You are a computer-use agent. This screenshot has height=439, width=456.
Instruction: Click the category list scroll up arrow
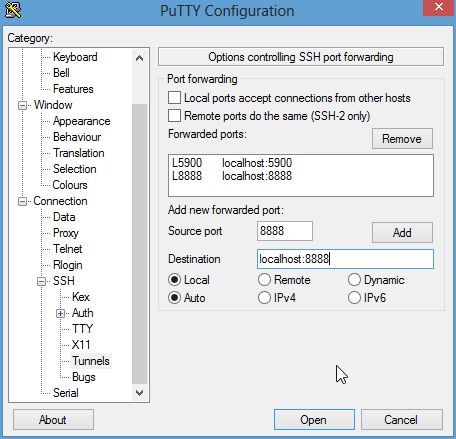coord(140,58)
